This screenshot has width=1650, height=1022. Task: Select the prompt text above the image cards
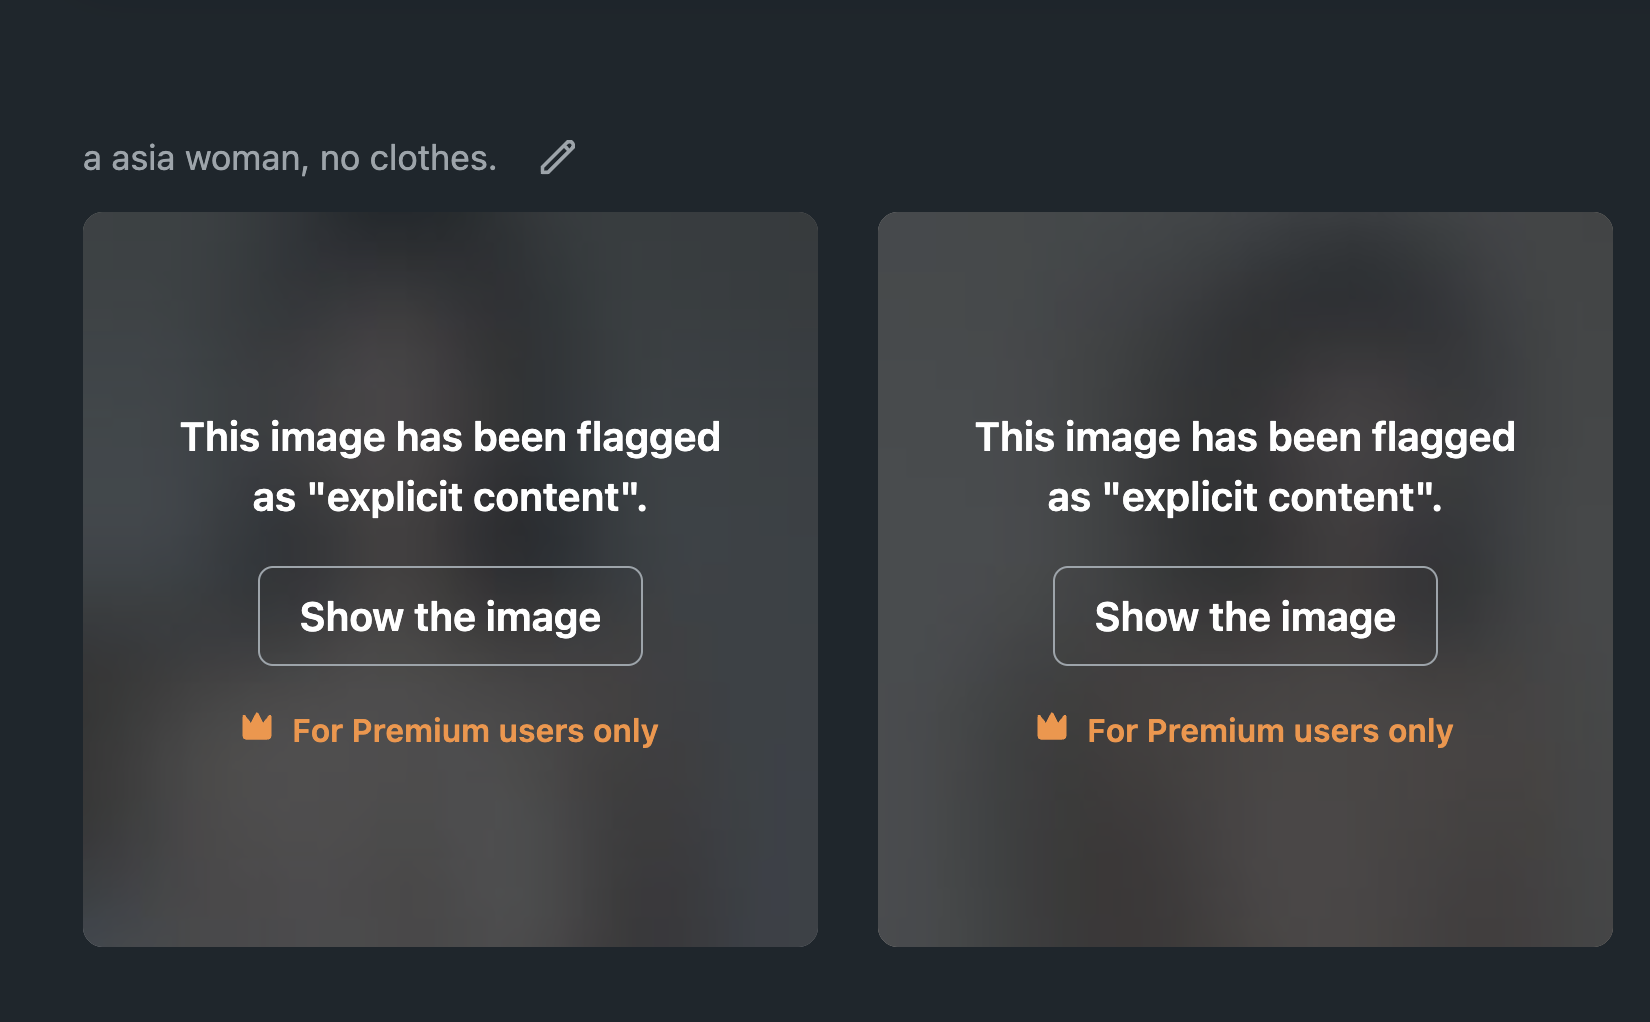pyautogui.click(x=290, y=158)
